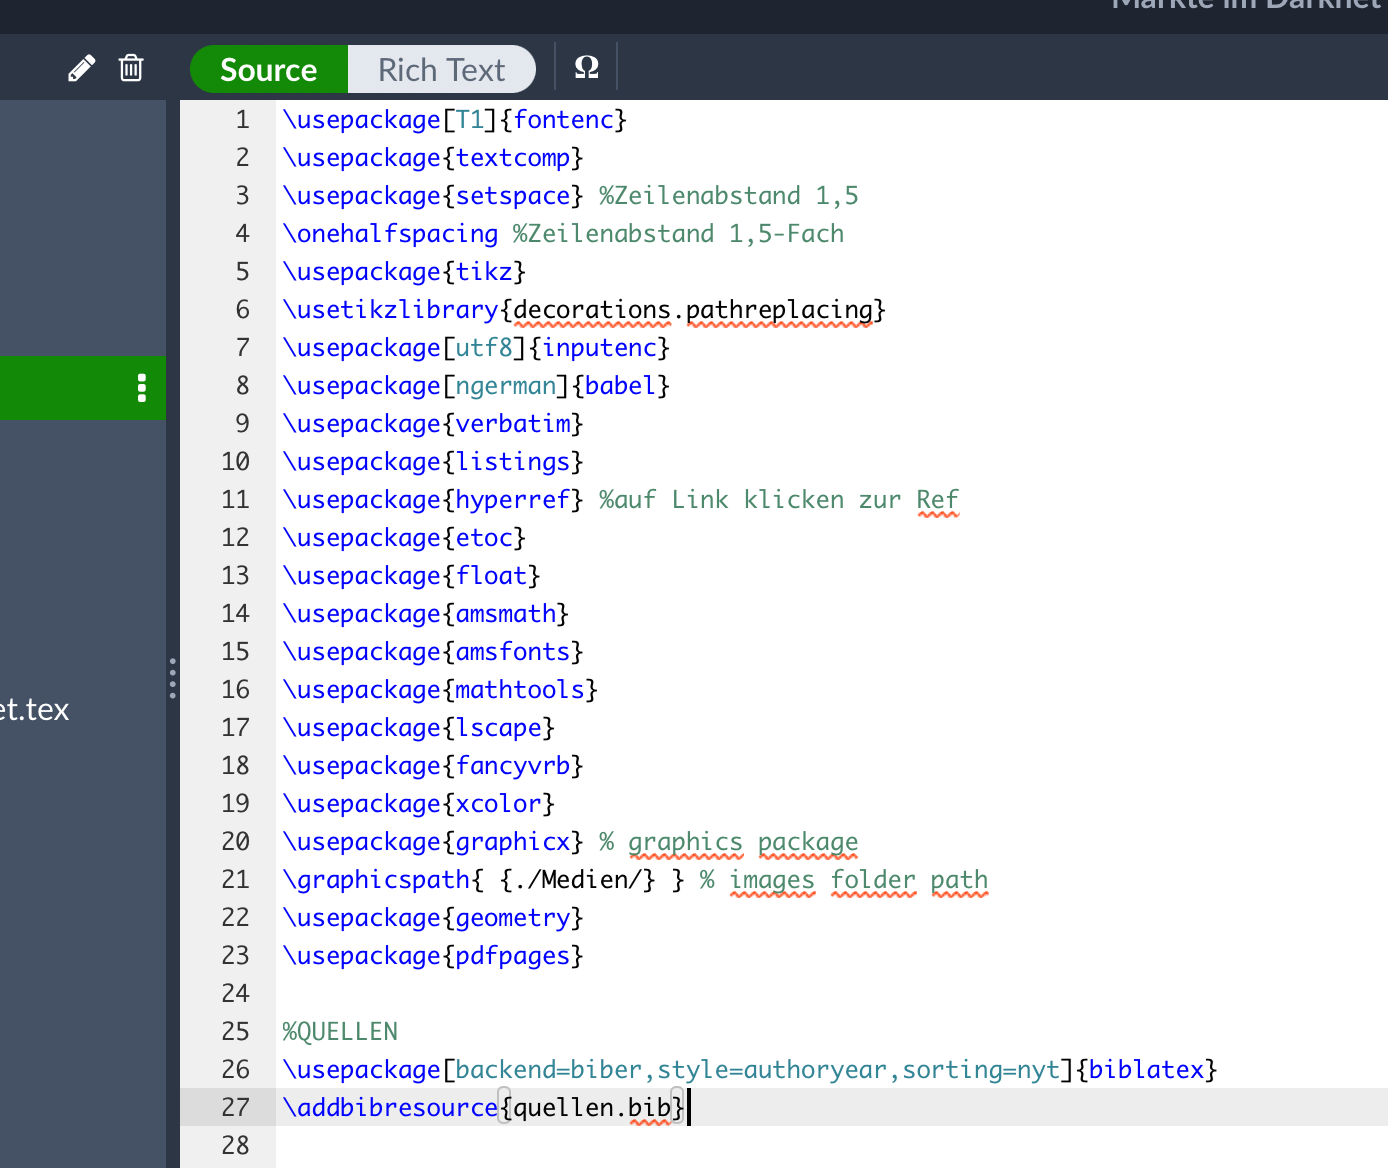Switch to Rich Text editor mode
This screenshot has height=1168, width=1388.
[x=441, y=70]
